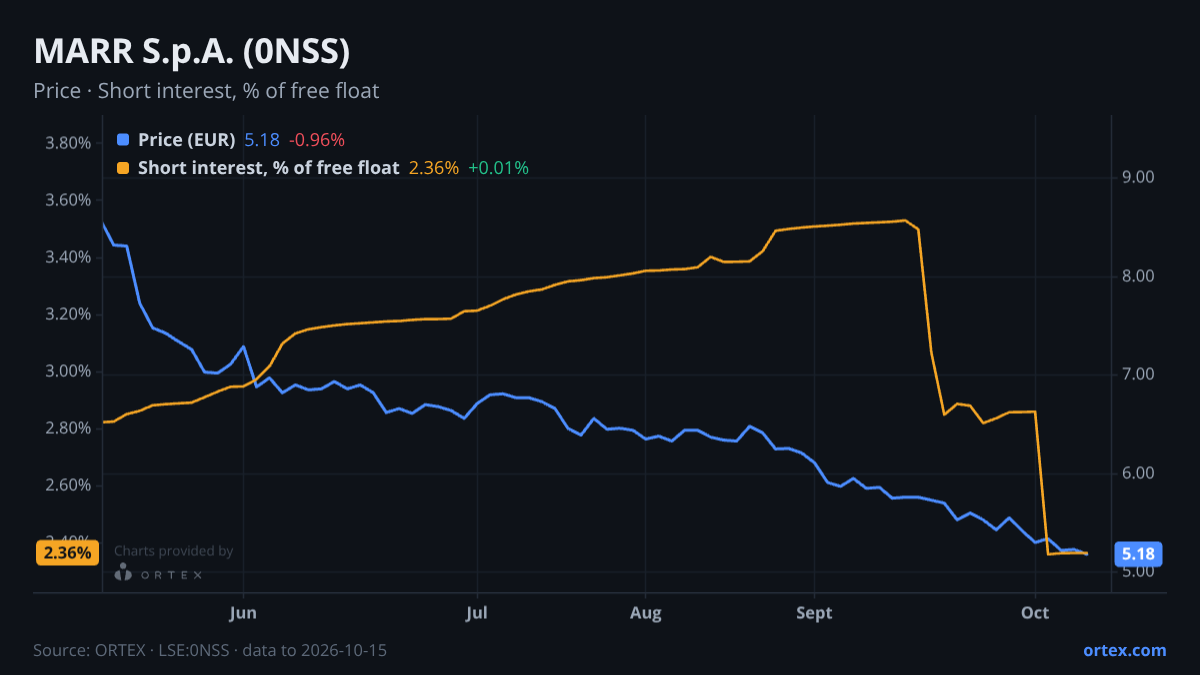Click the 8.00 right axis label
This screenshot has height=675, width=1200.
click(x=1138, y=276)
